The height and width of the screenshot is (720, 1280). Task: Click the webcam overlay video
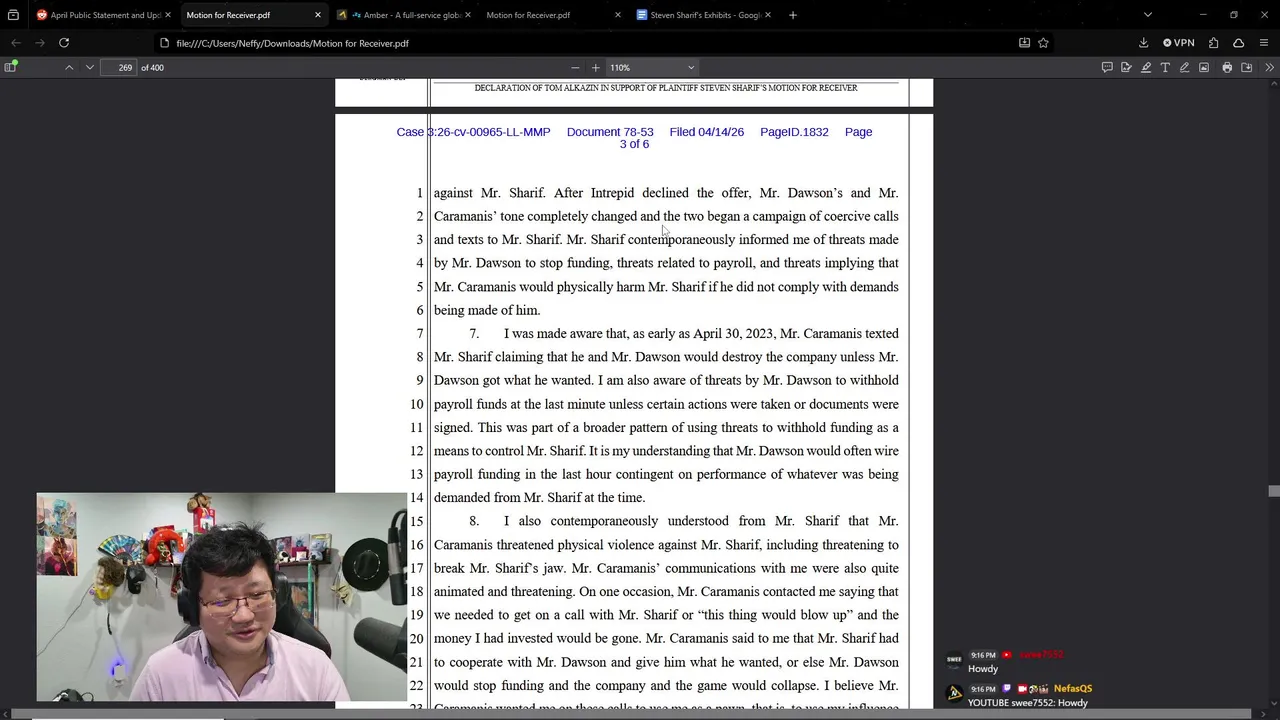222,597
